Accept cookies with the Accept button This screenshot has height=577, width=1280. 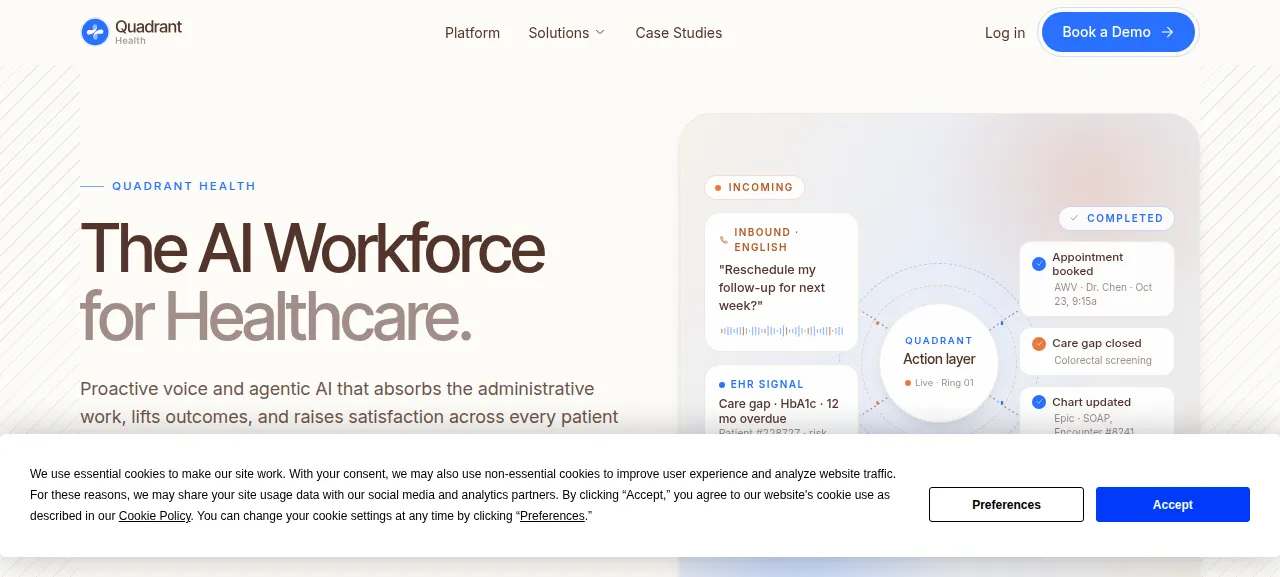pyautogui.click(x=1172, y=504)
